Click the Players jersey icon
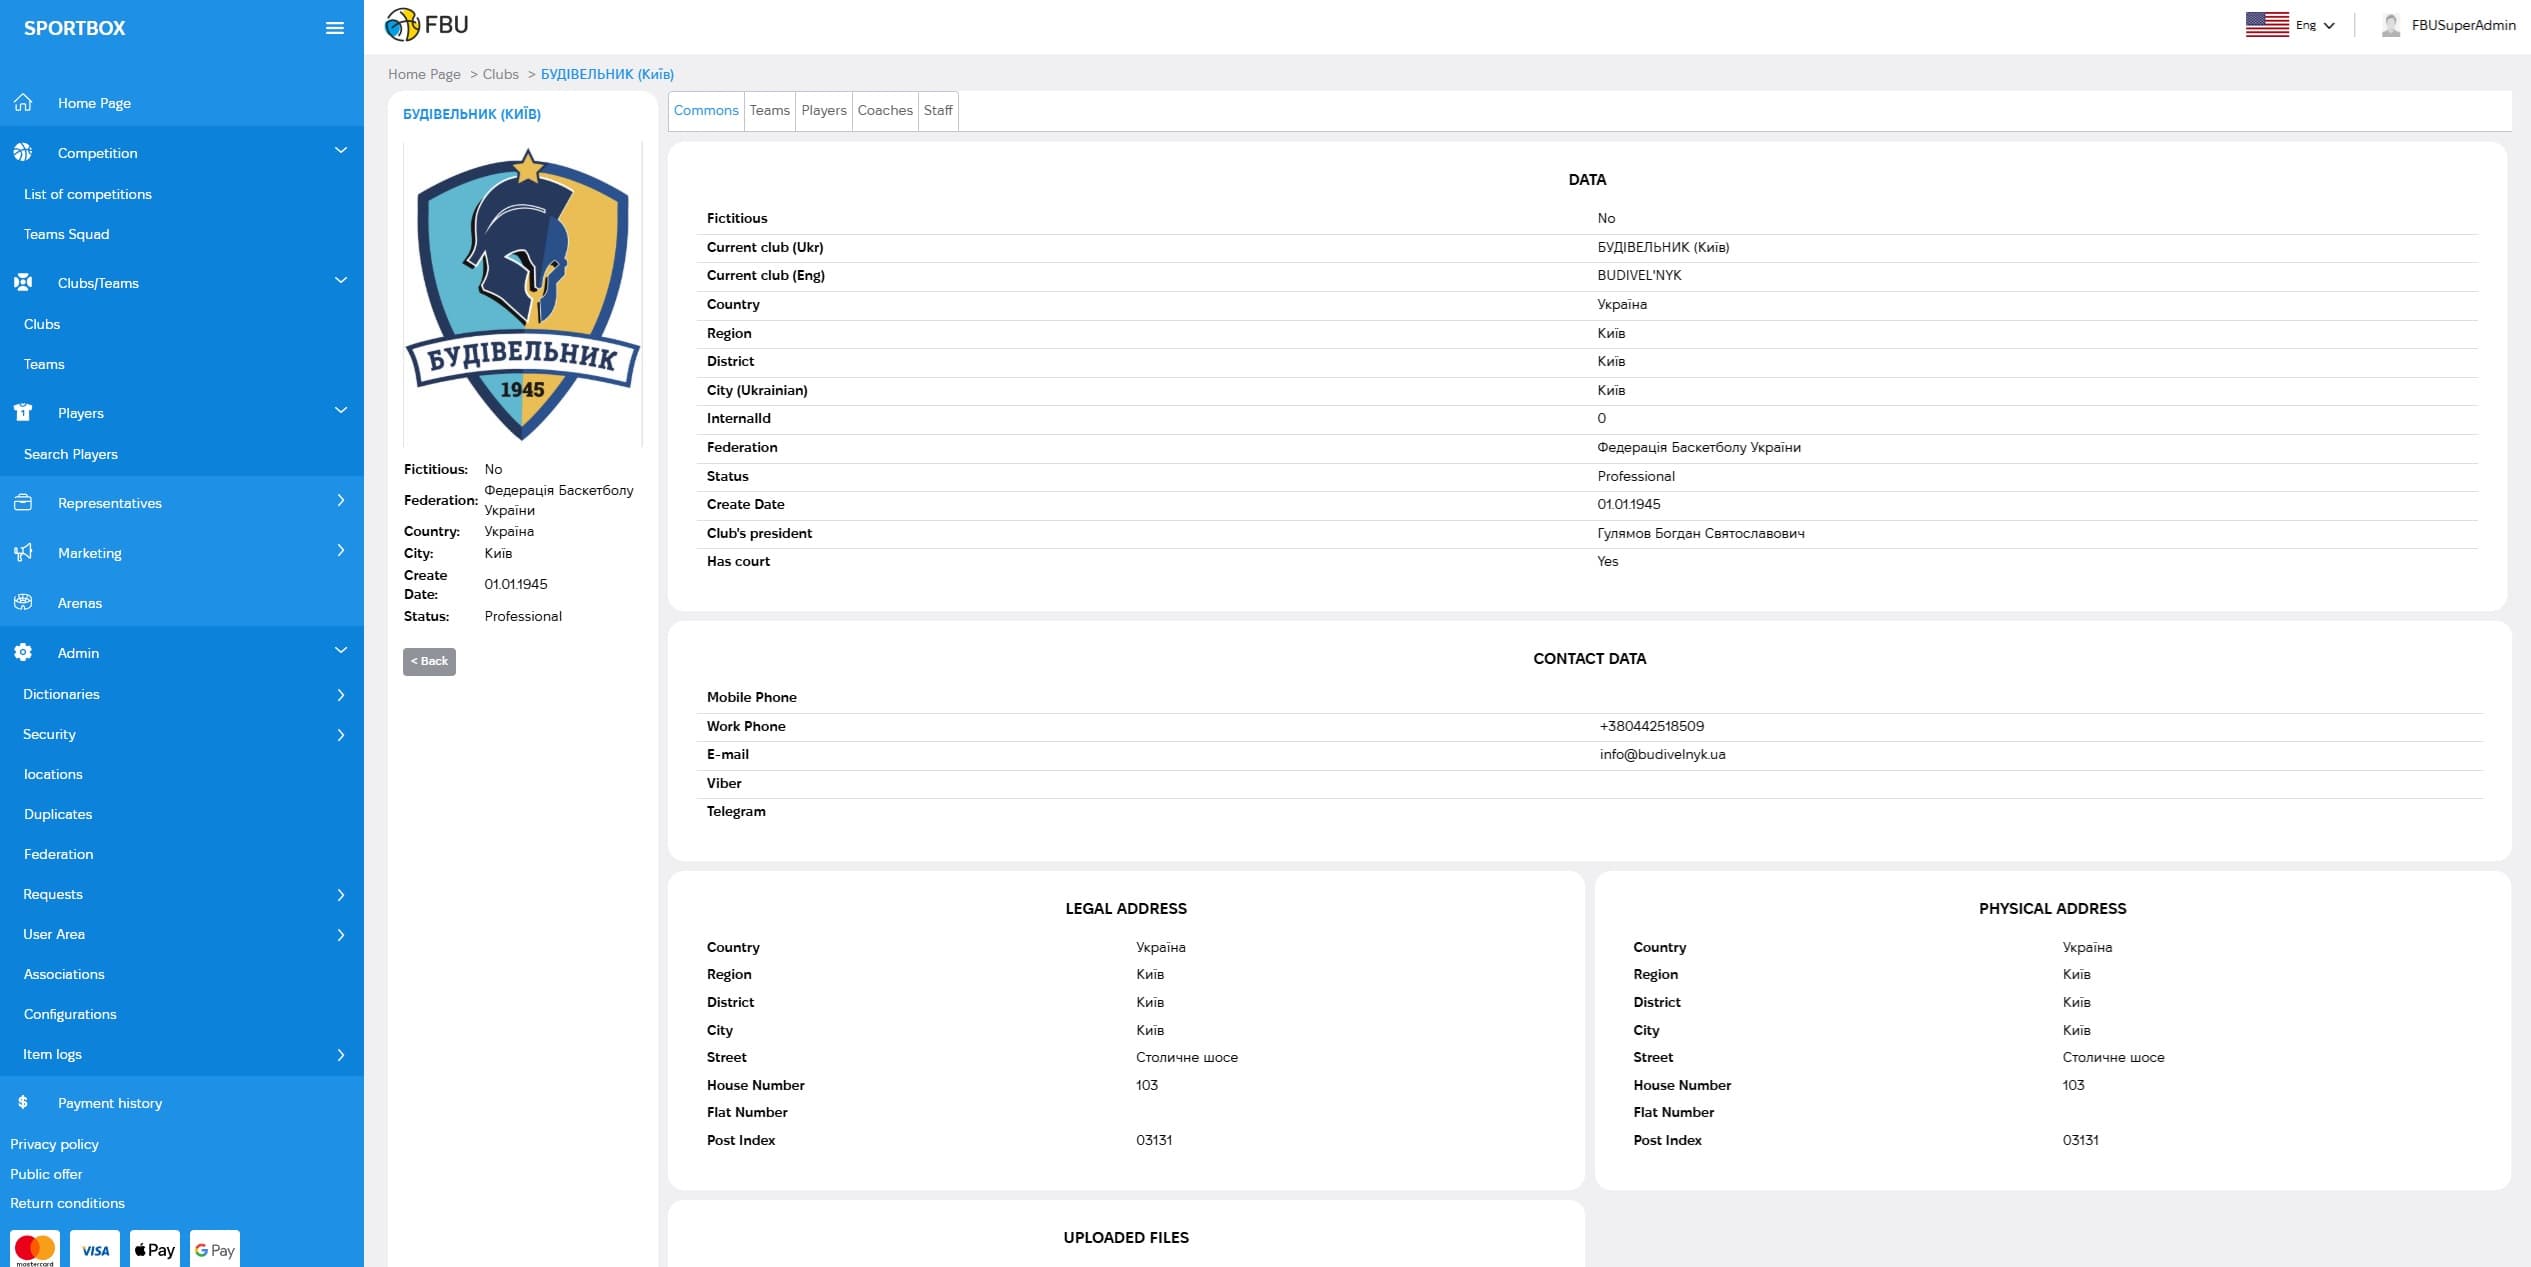 (23, 412)
